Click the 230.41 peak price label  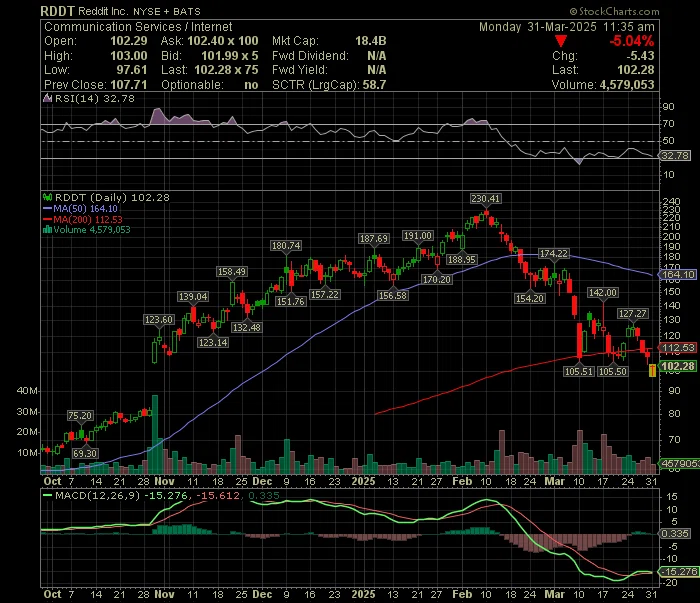485,199
